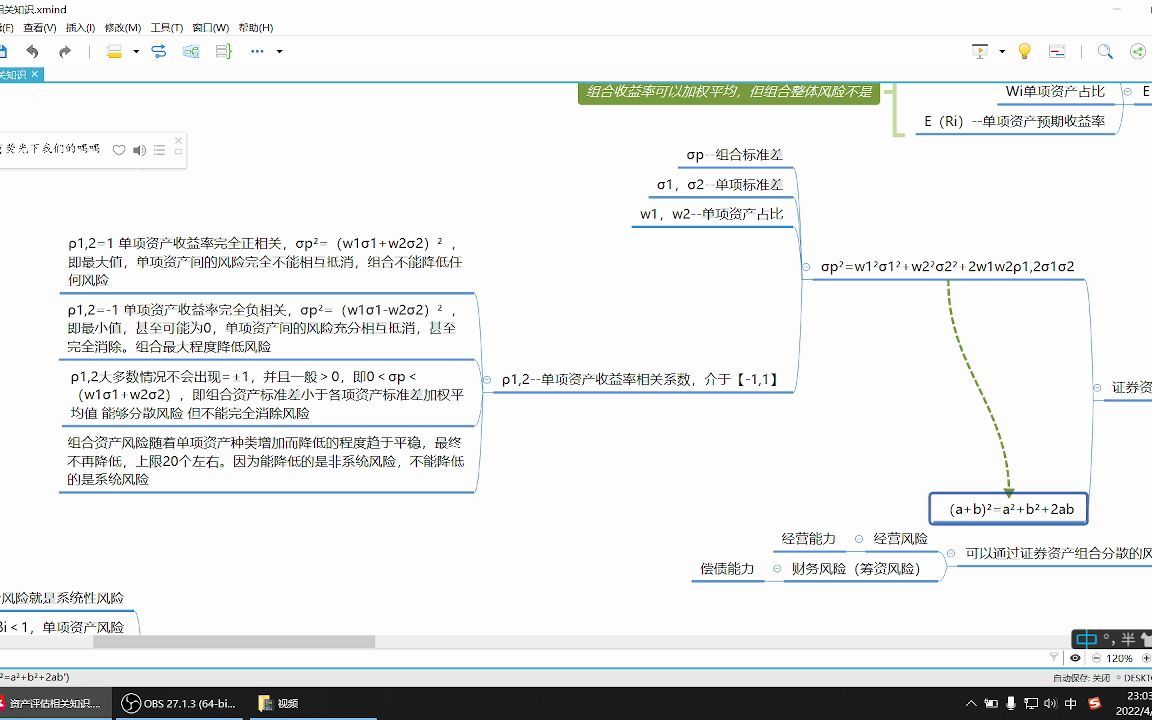Viewport: 1152px width, 720px height.
Task: Select the Relationship curved-arrow tool icon
Action: pyautogui.click(x=160, y=51)
